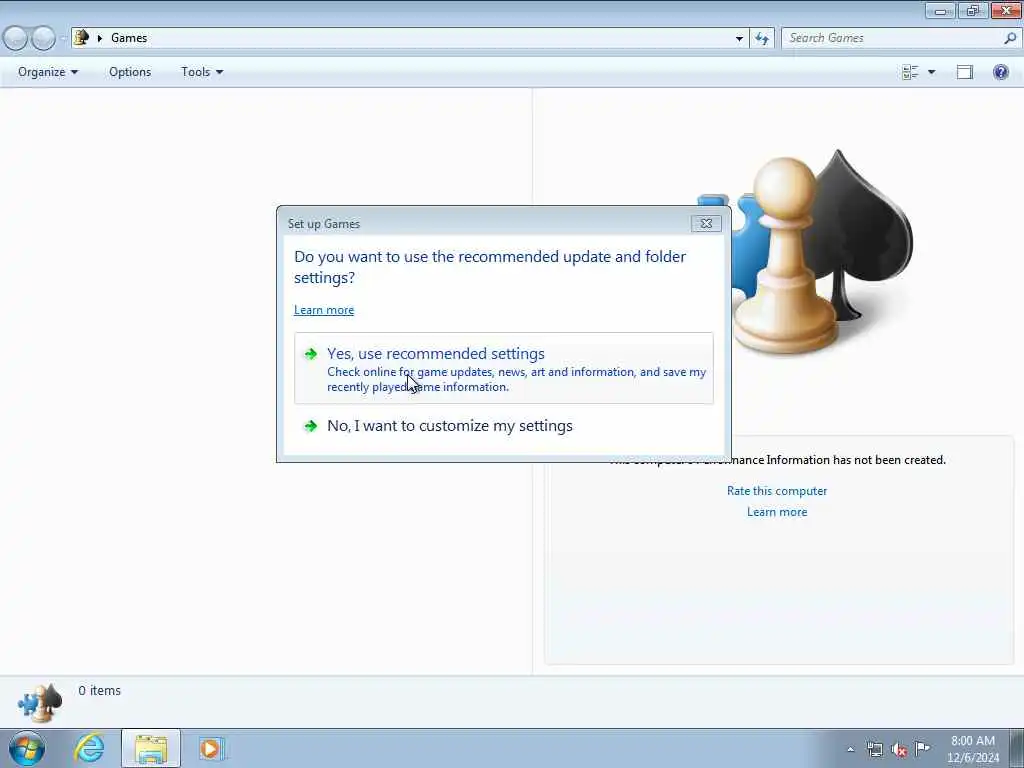The height and width of the screenshot is (768, 1024).
Task: Click the Games icon in details pane
Action: [x=40, y=703]
